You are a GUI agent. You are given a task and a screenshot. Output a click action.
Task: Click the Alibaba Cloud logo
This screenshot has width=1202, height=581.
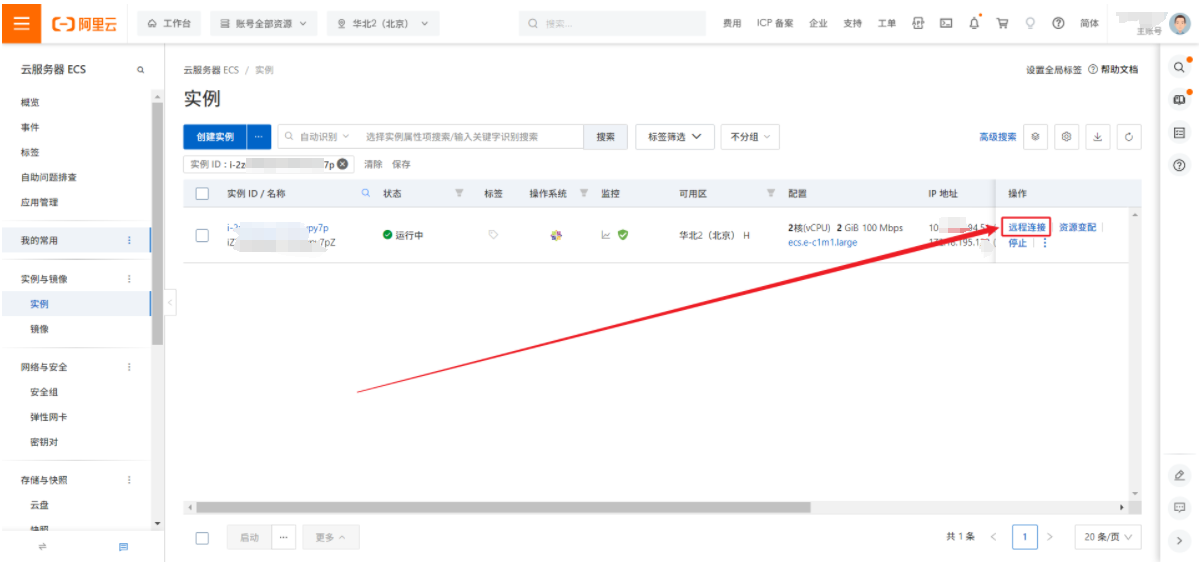coord(84,24)
